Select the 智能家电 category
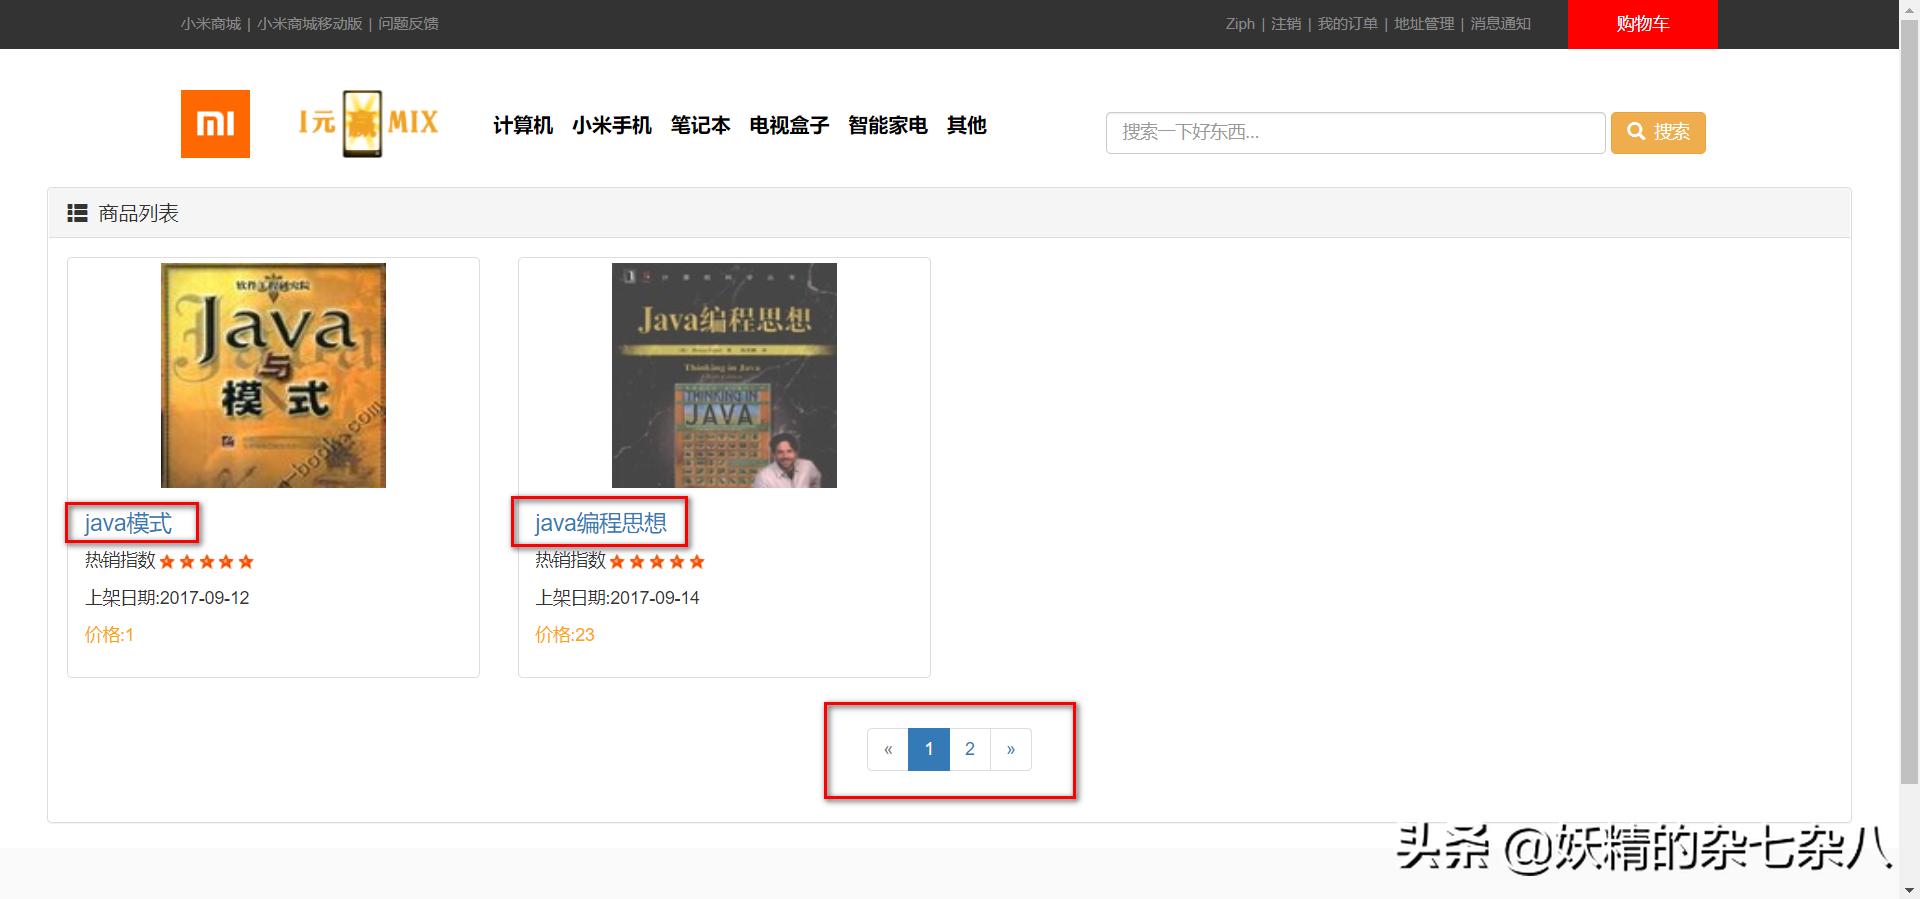The image size is (1920, 899). tap(888, 125)
